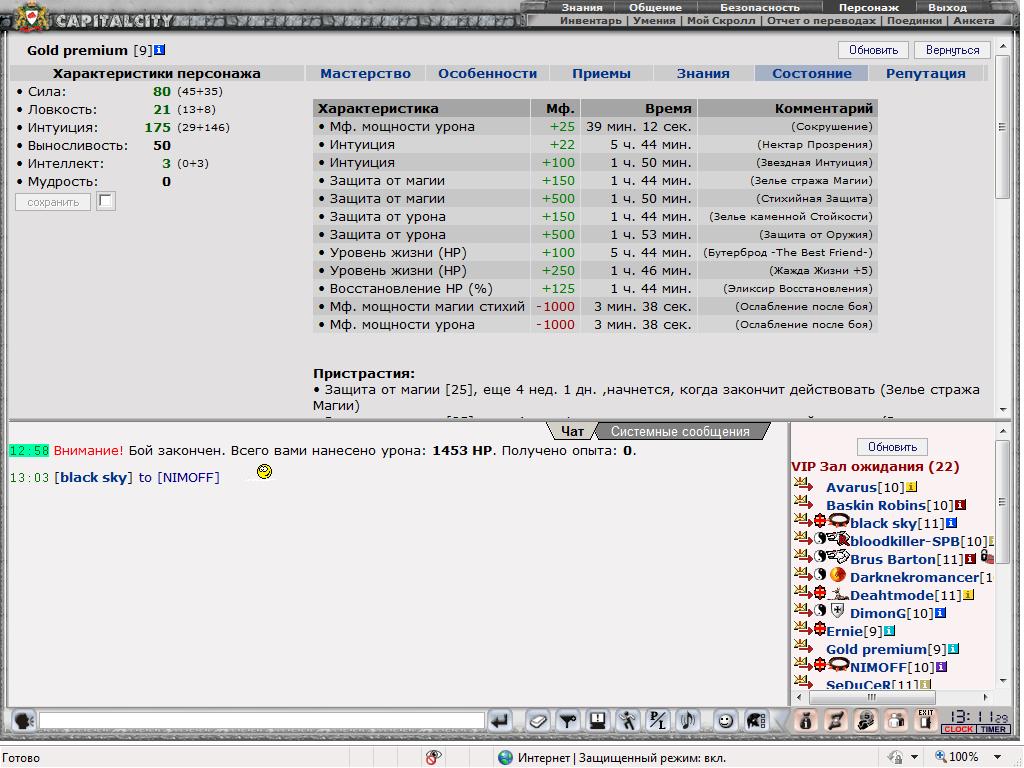Image resolution: width=1024 pixels, height=768 pixels.
Task: Open the Умения submenu link
Action: tap(654, 20)
